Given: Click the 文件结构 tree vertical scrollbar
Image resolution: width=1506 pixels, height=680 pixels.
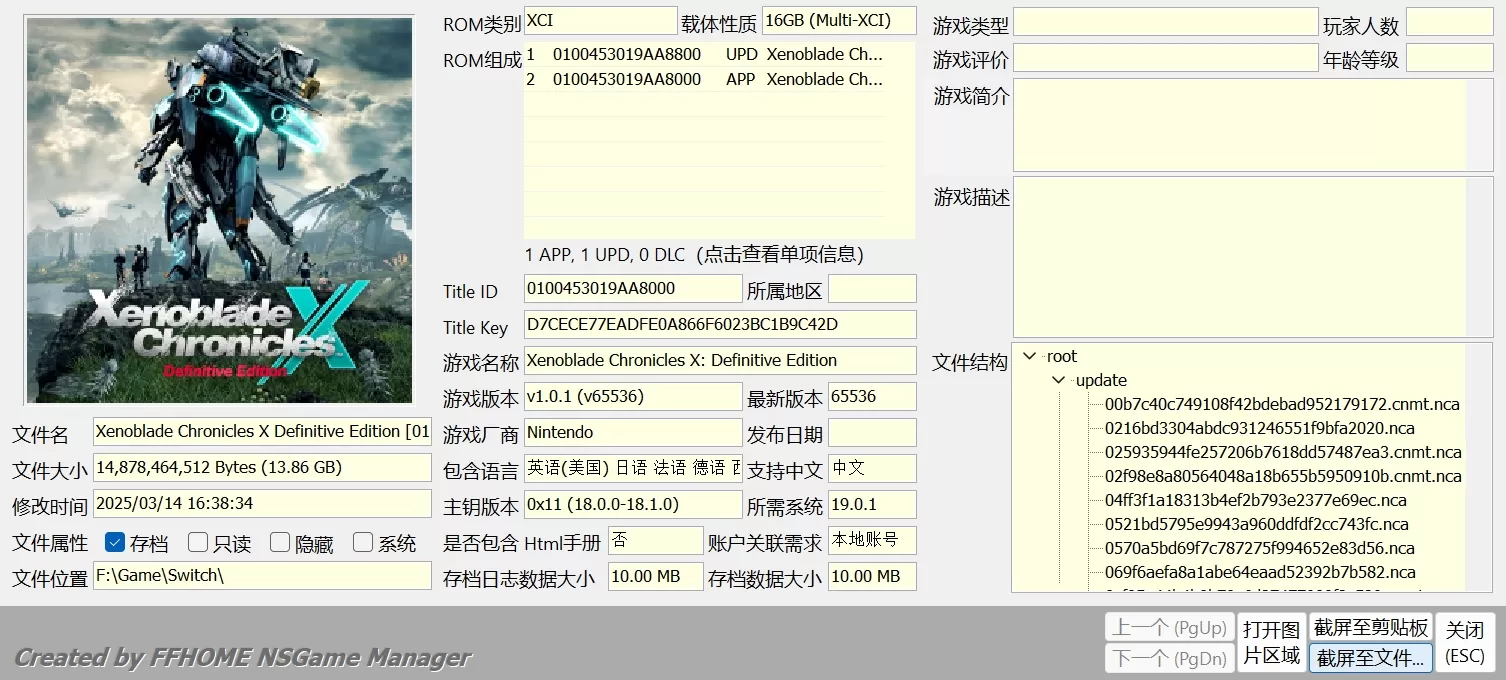Looking at the screenshot, I should [x=1479, y=468].
